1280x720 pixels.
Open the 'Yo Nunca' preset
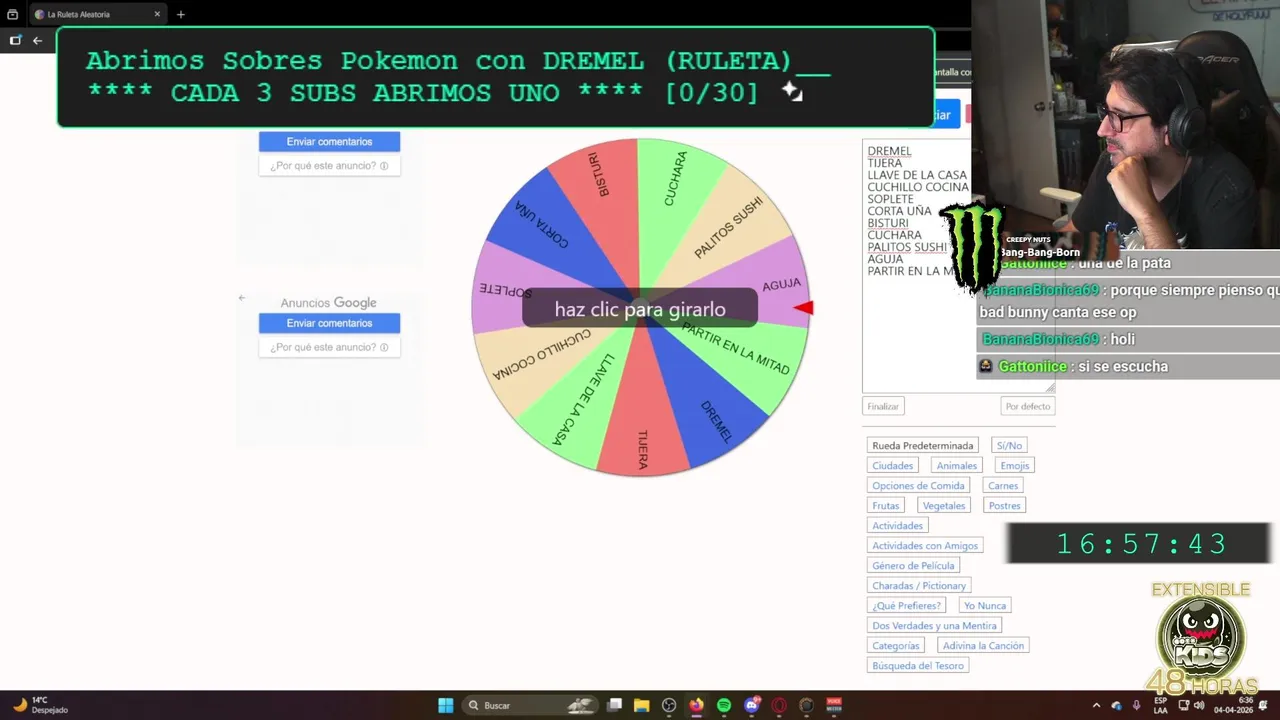pyautogui.click(x=985, y=605)
